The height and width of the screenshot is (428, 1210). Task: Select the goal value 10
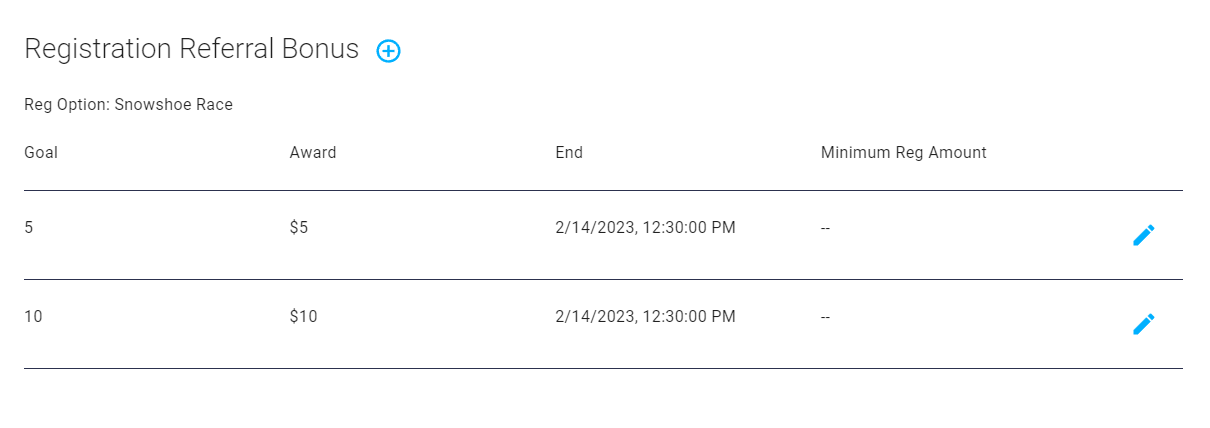[33, 317]
